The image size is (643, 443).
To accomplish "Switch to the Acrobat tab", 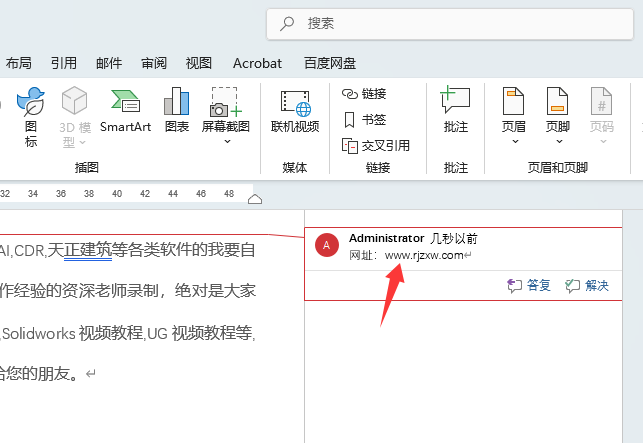I will 257,63.
